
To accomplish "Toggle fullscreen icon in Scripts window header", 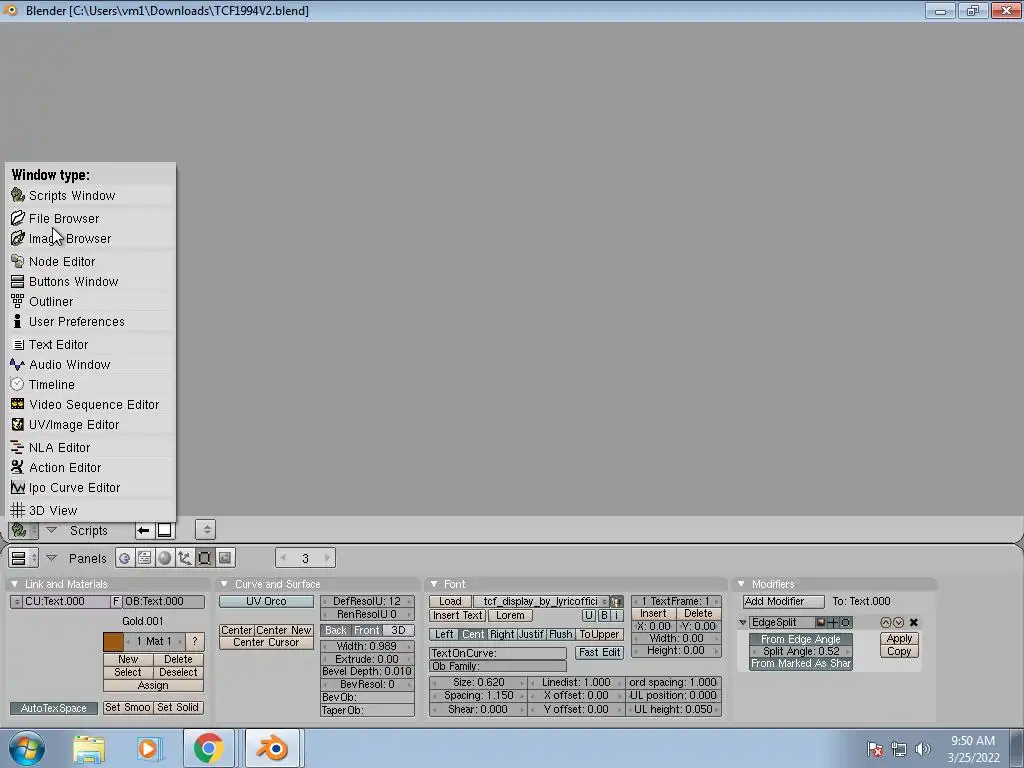I will coord(165,530).
